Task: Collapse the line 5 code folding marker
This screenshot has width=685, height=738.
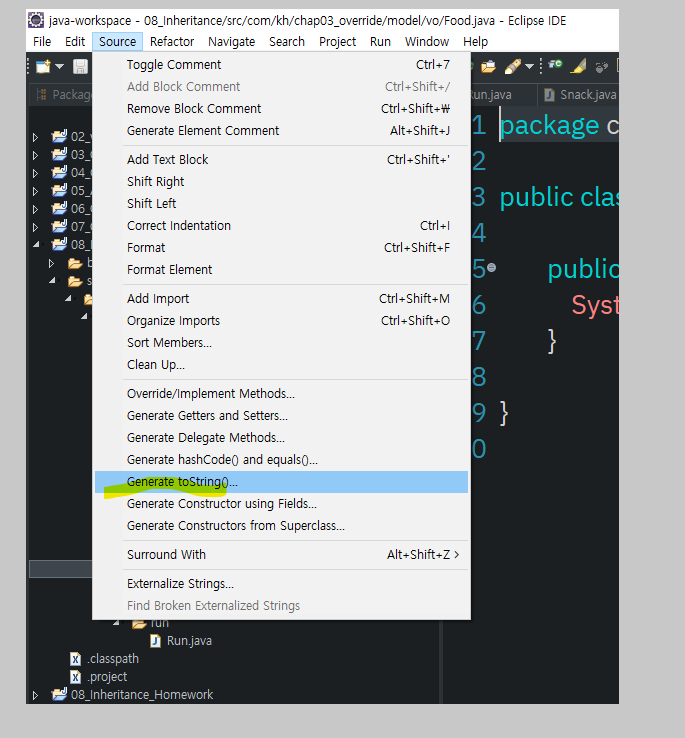Action: (x=492, y=267)
